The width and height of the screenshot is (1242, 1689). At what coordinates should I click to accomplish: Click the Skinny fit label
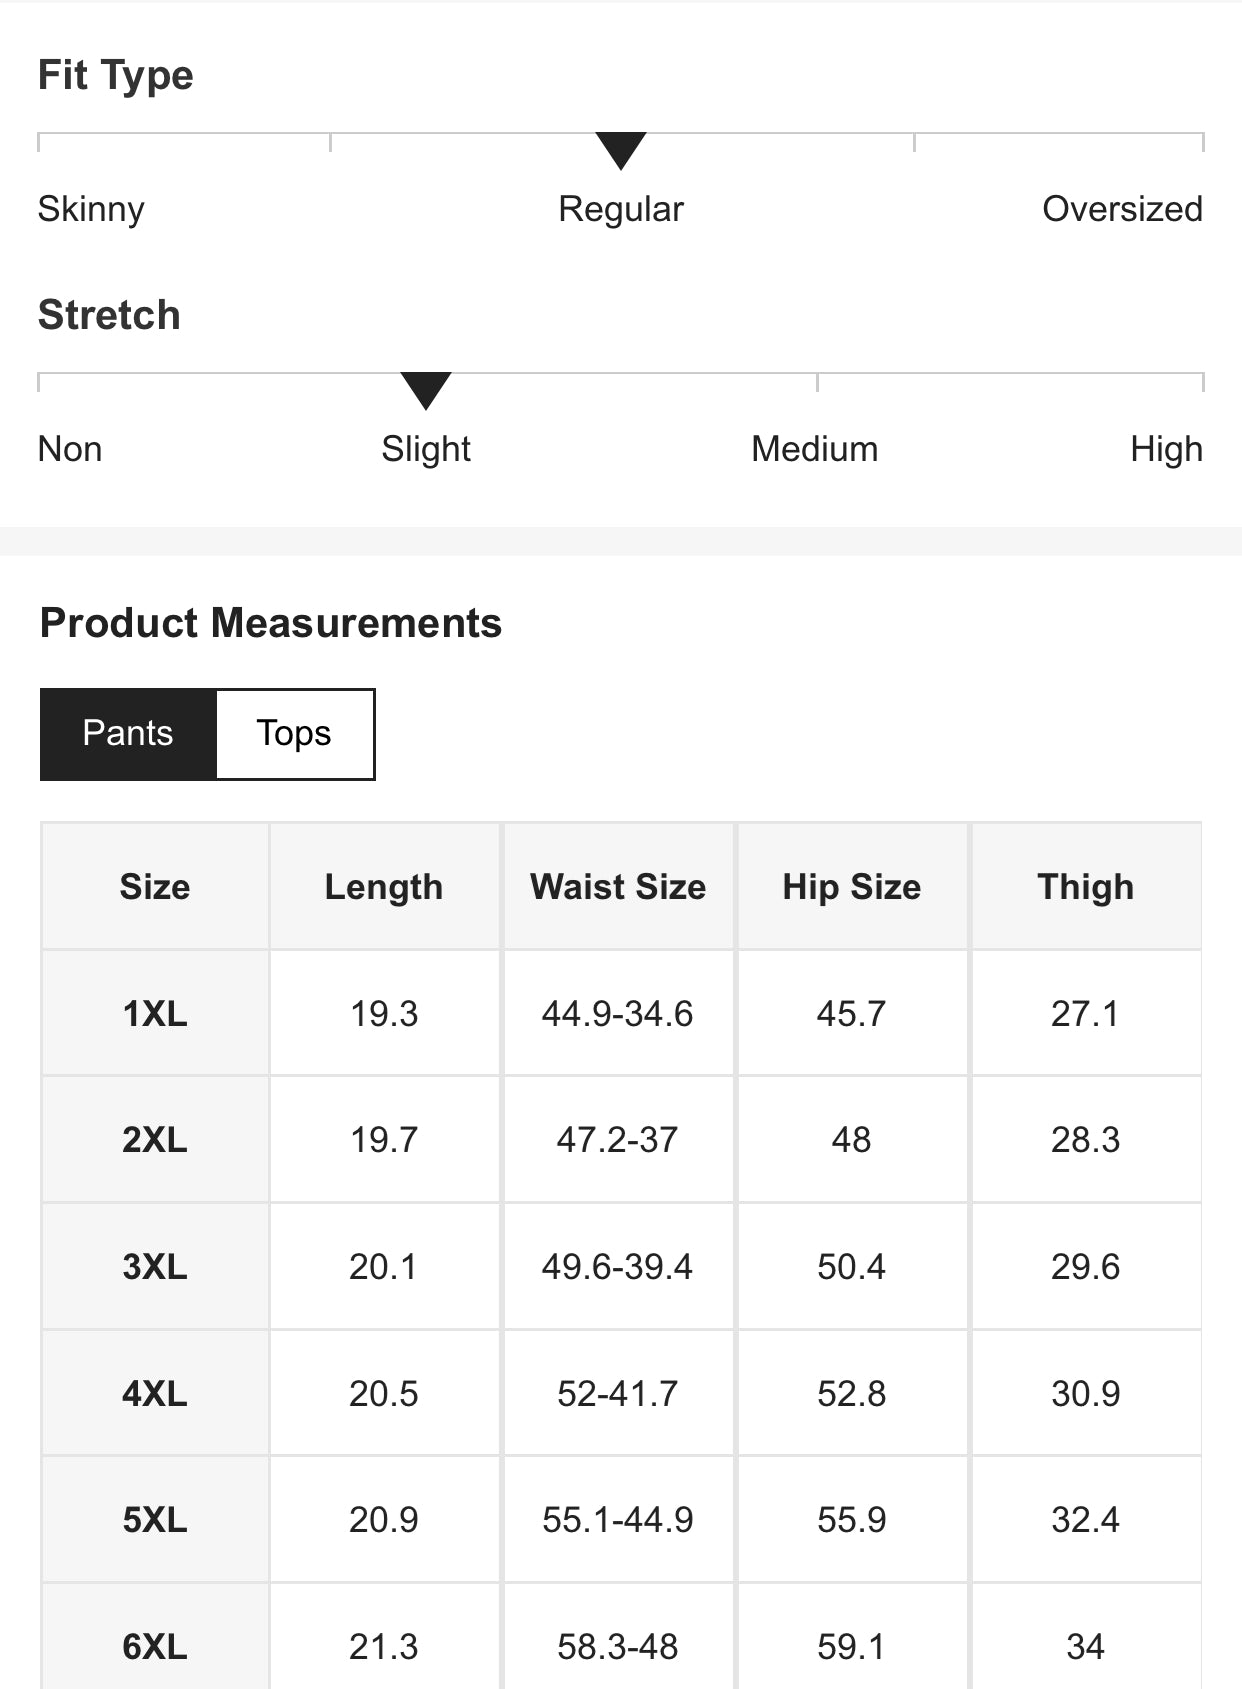pyautogui.click(x=91, y=209)
